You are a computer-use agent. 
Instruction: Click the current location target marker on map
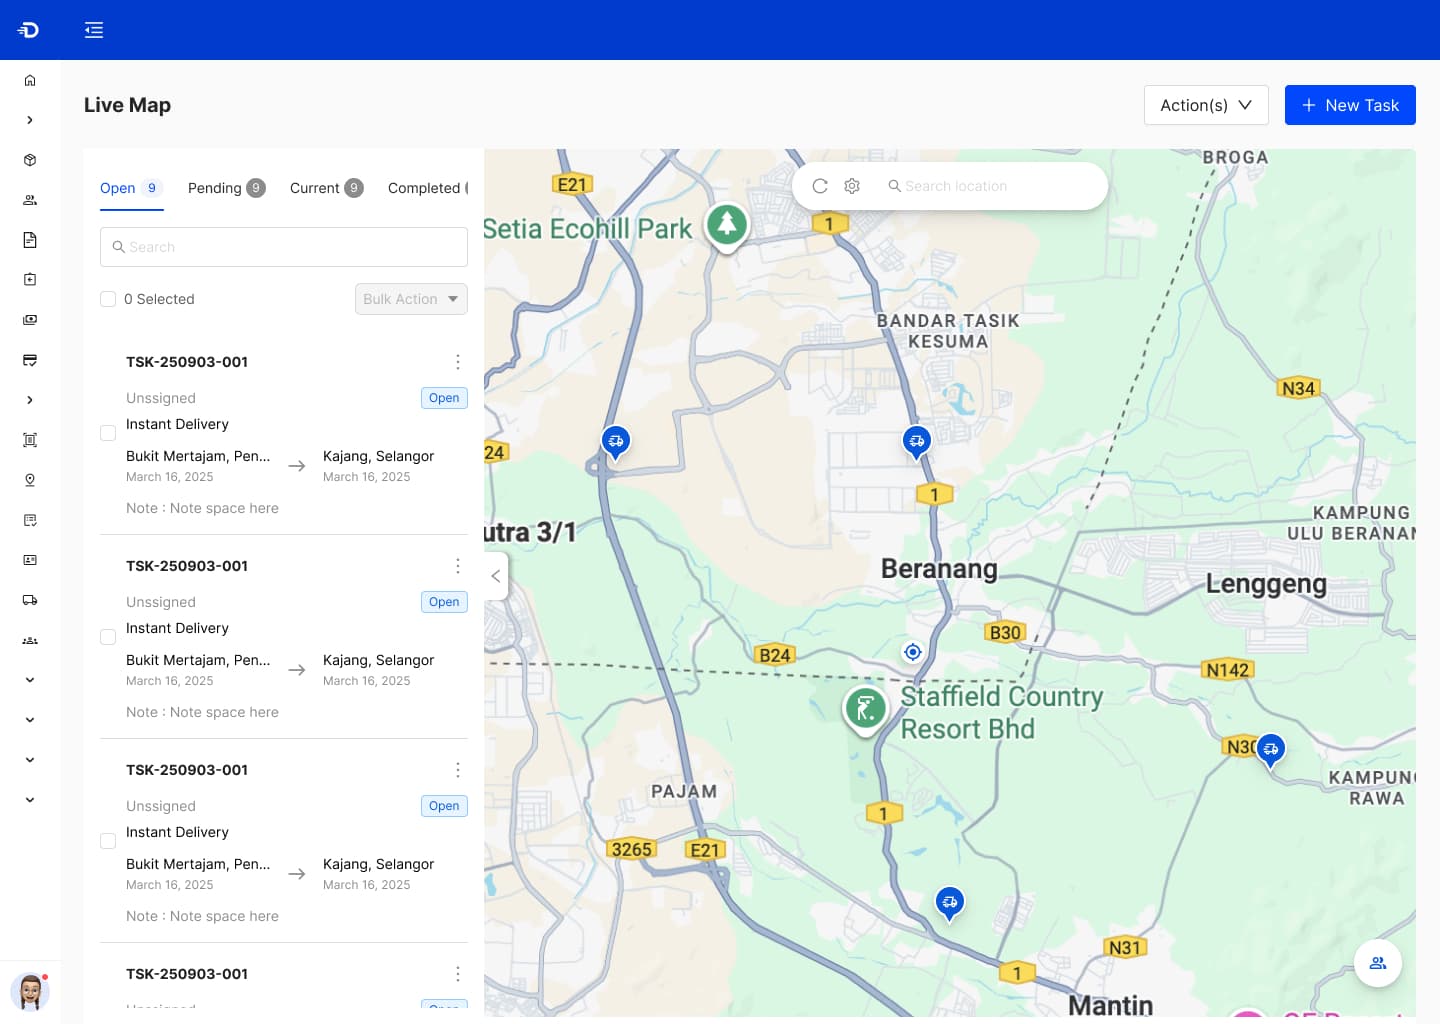[913, 652]
